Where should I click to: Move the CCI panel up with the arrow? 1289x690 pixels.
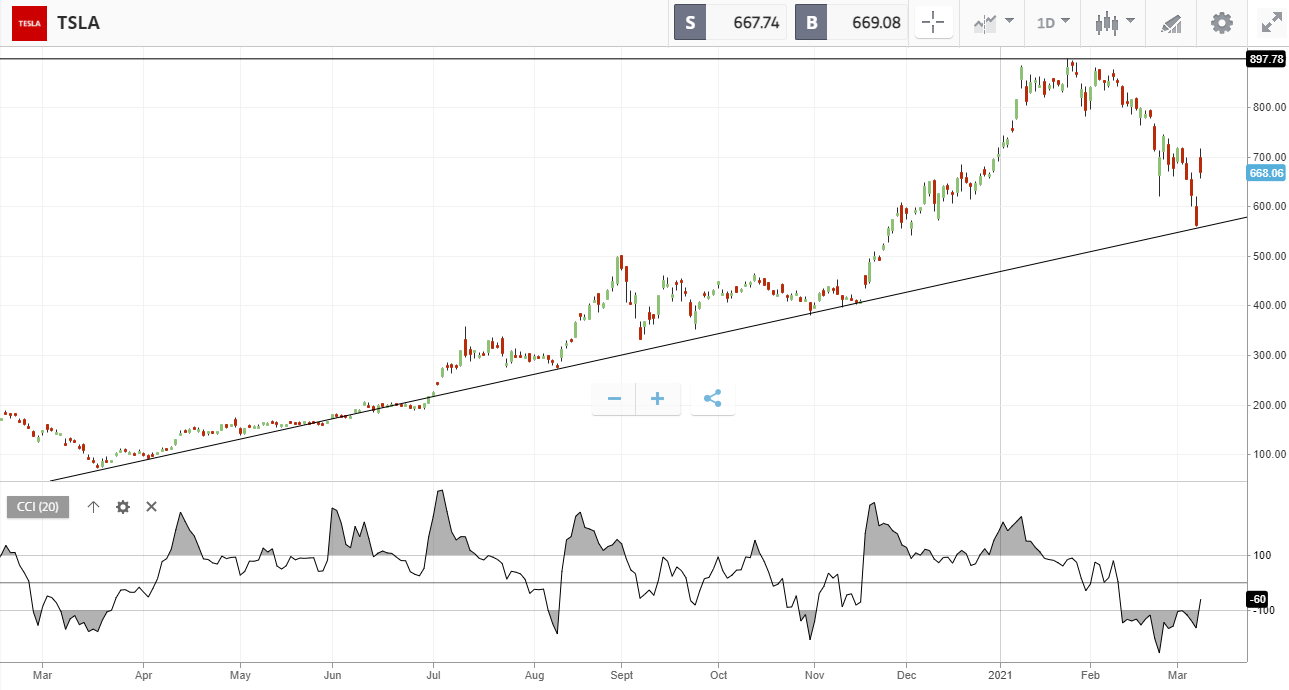point(93,507)
